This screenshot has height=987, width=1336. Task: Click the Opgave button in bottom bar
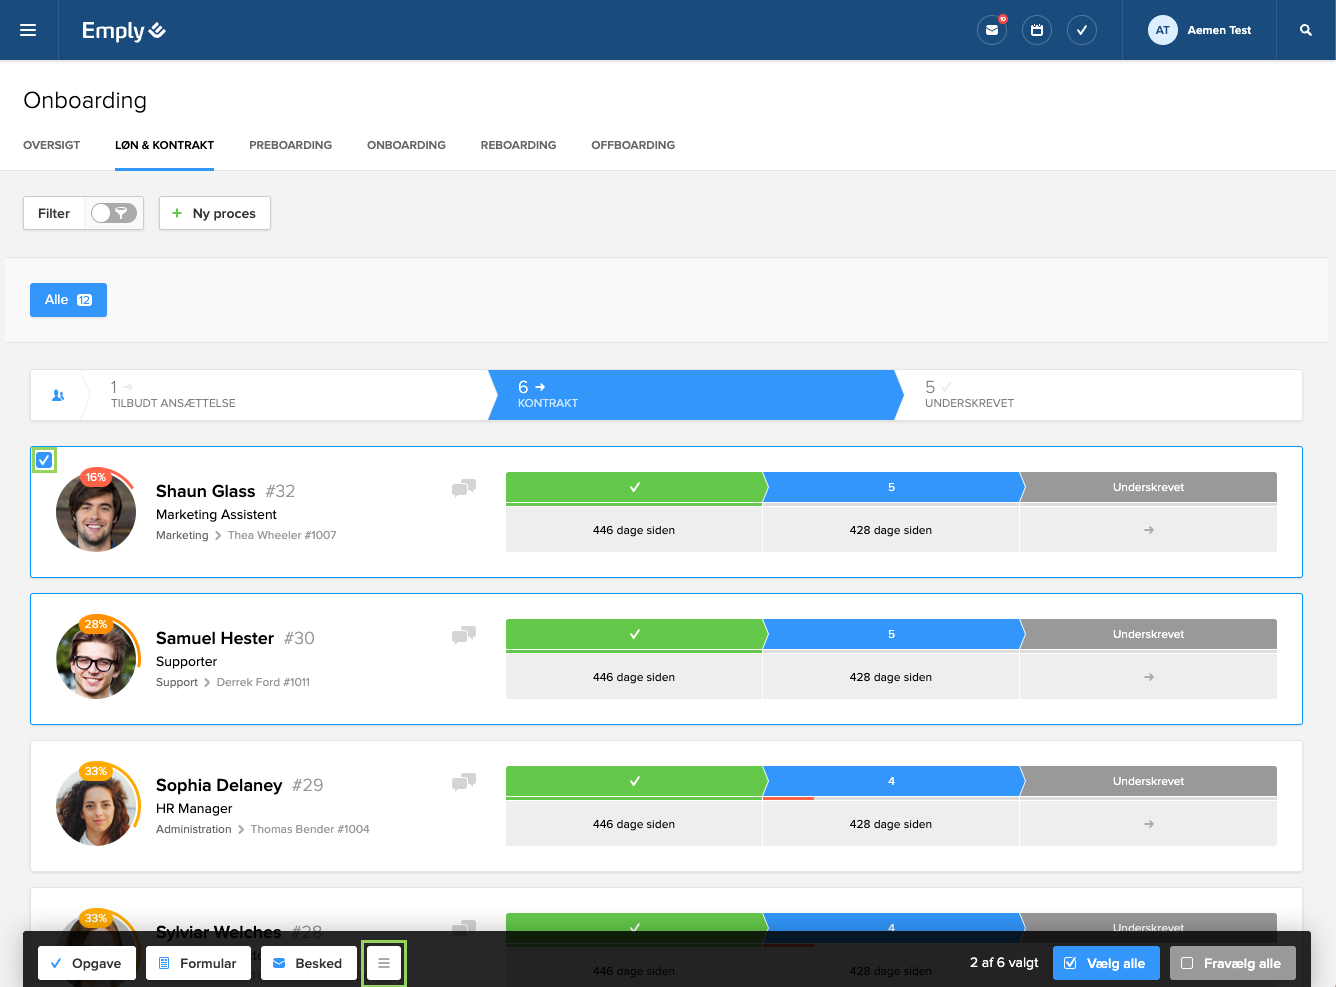tap(87, 963)
